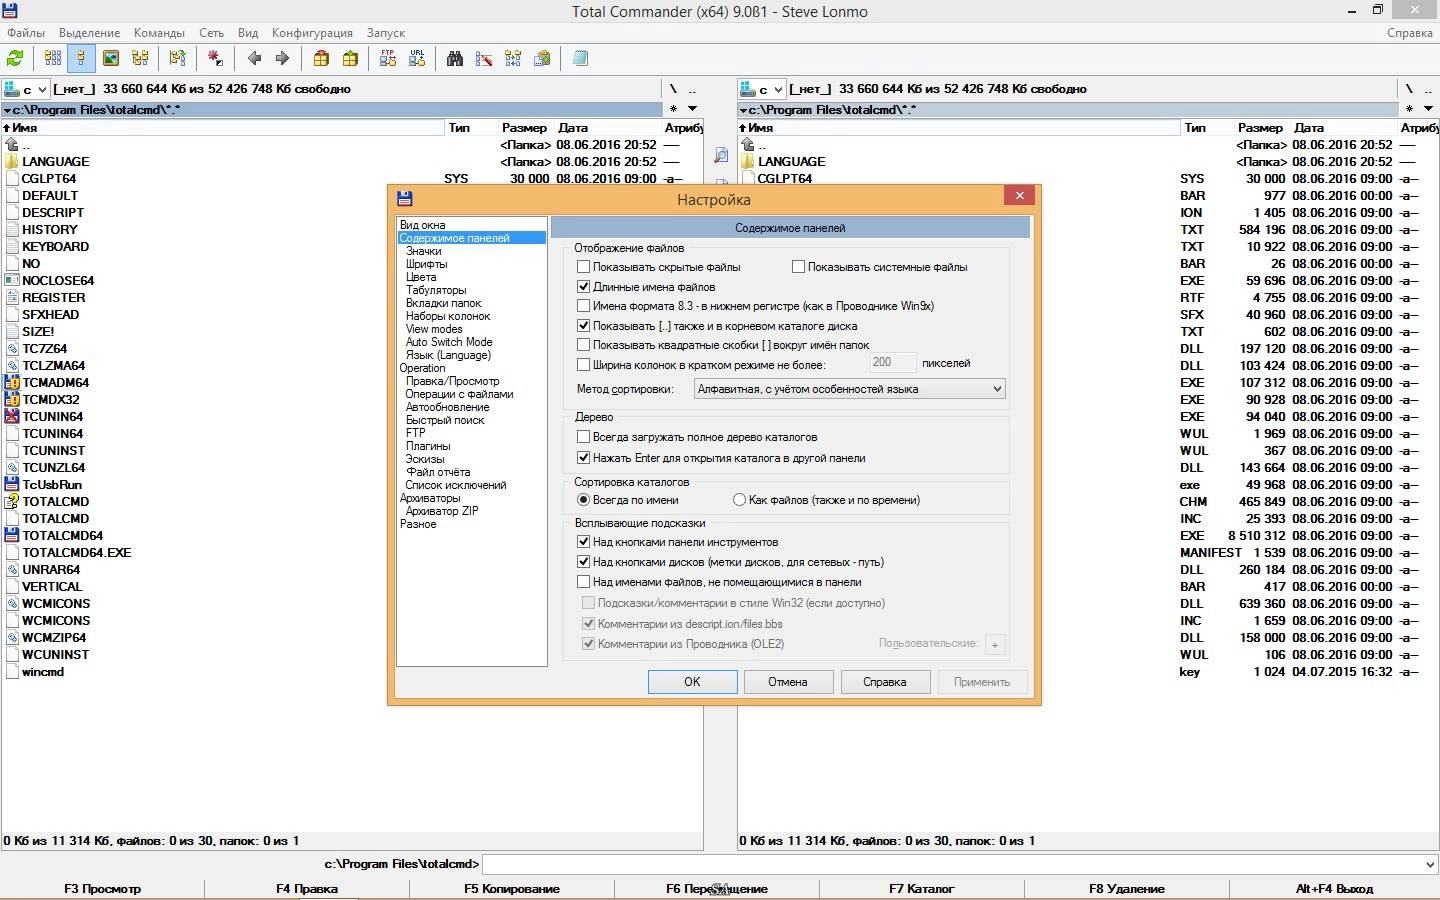1440x900 pixels.
Task: Select Operation category in settings tree
Action: pyautogui.click(x=423, y=368)
